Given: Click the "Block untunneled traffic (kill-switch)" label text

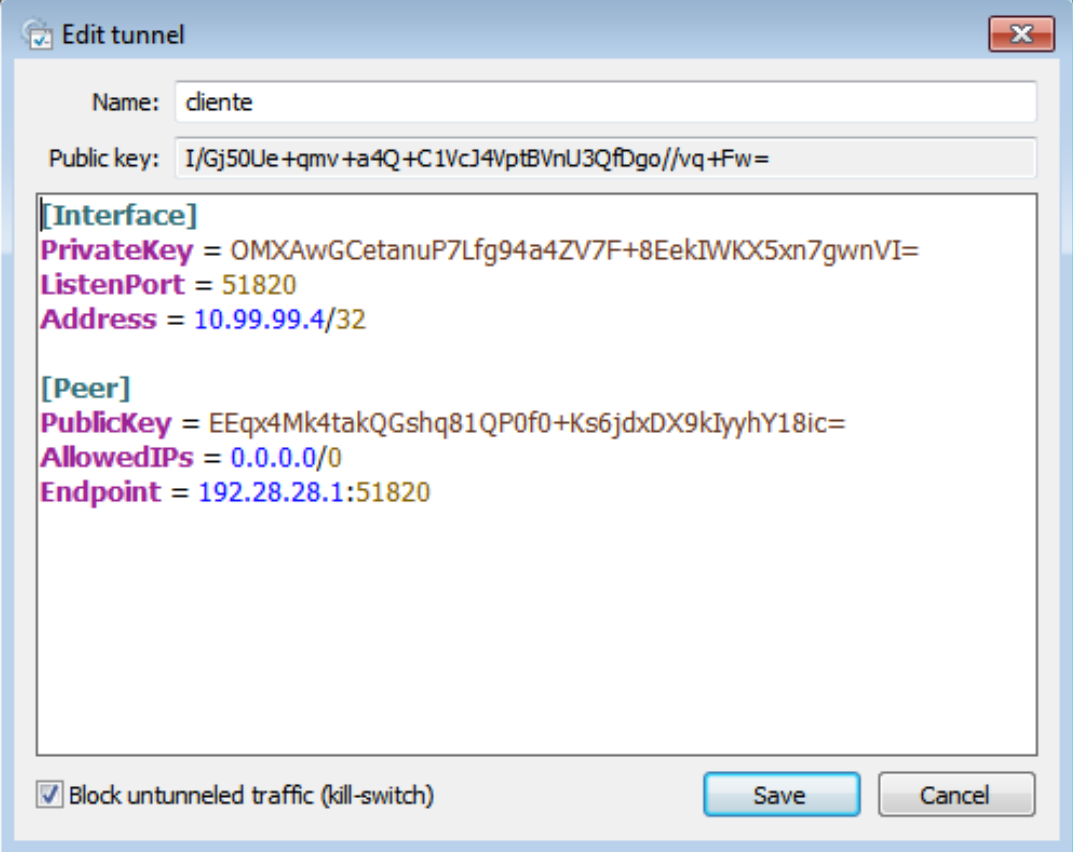Looking at the screenshot, I should click(x=251, y=796).
